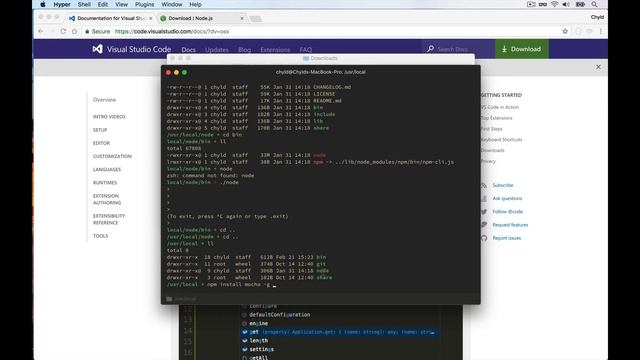Screen dimensions: 640x360
Task: Bookmark this page with the star icon
Action: click(x=565, y=31)
